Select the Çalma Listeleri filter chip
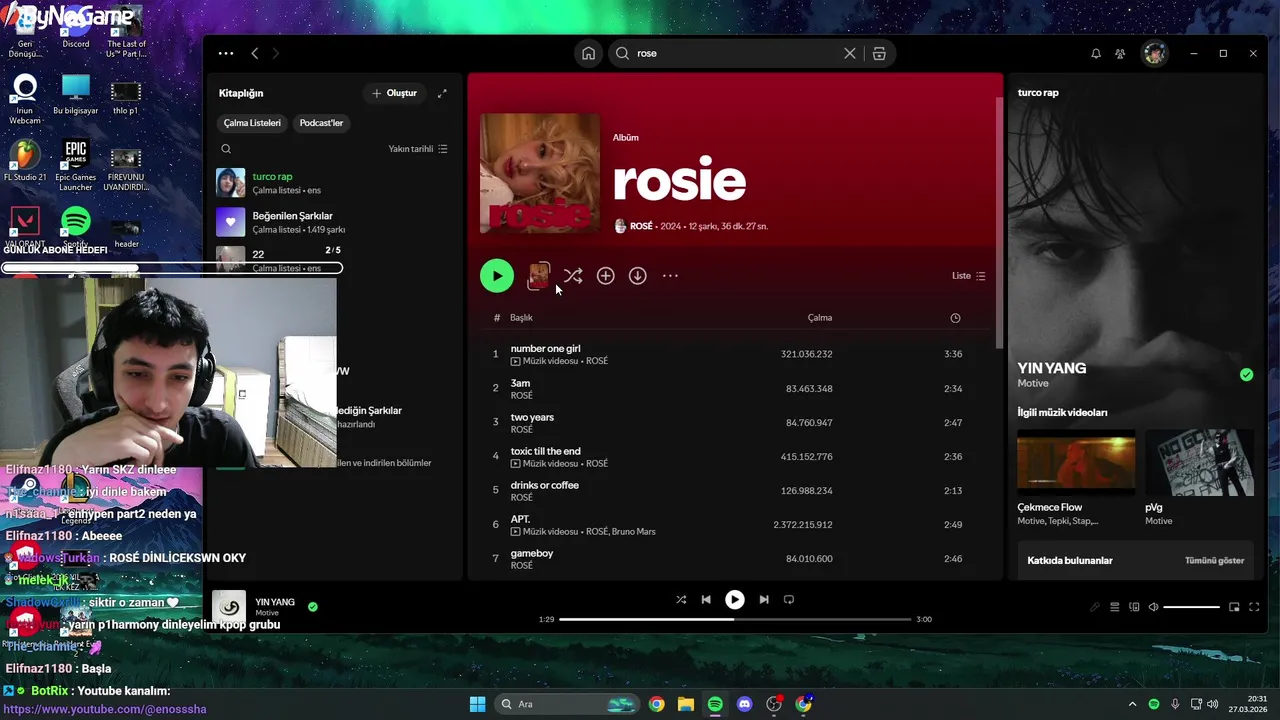 click(x=252, y=123)
